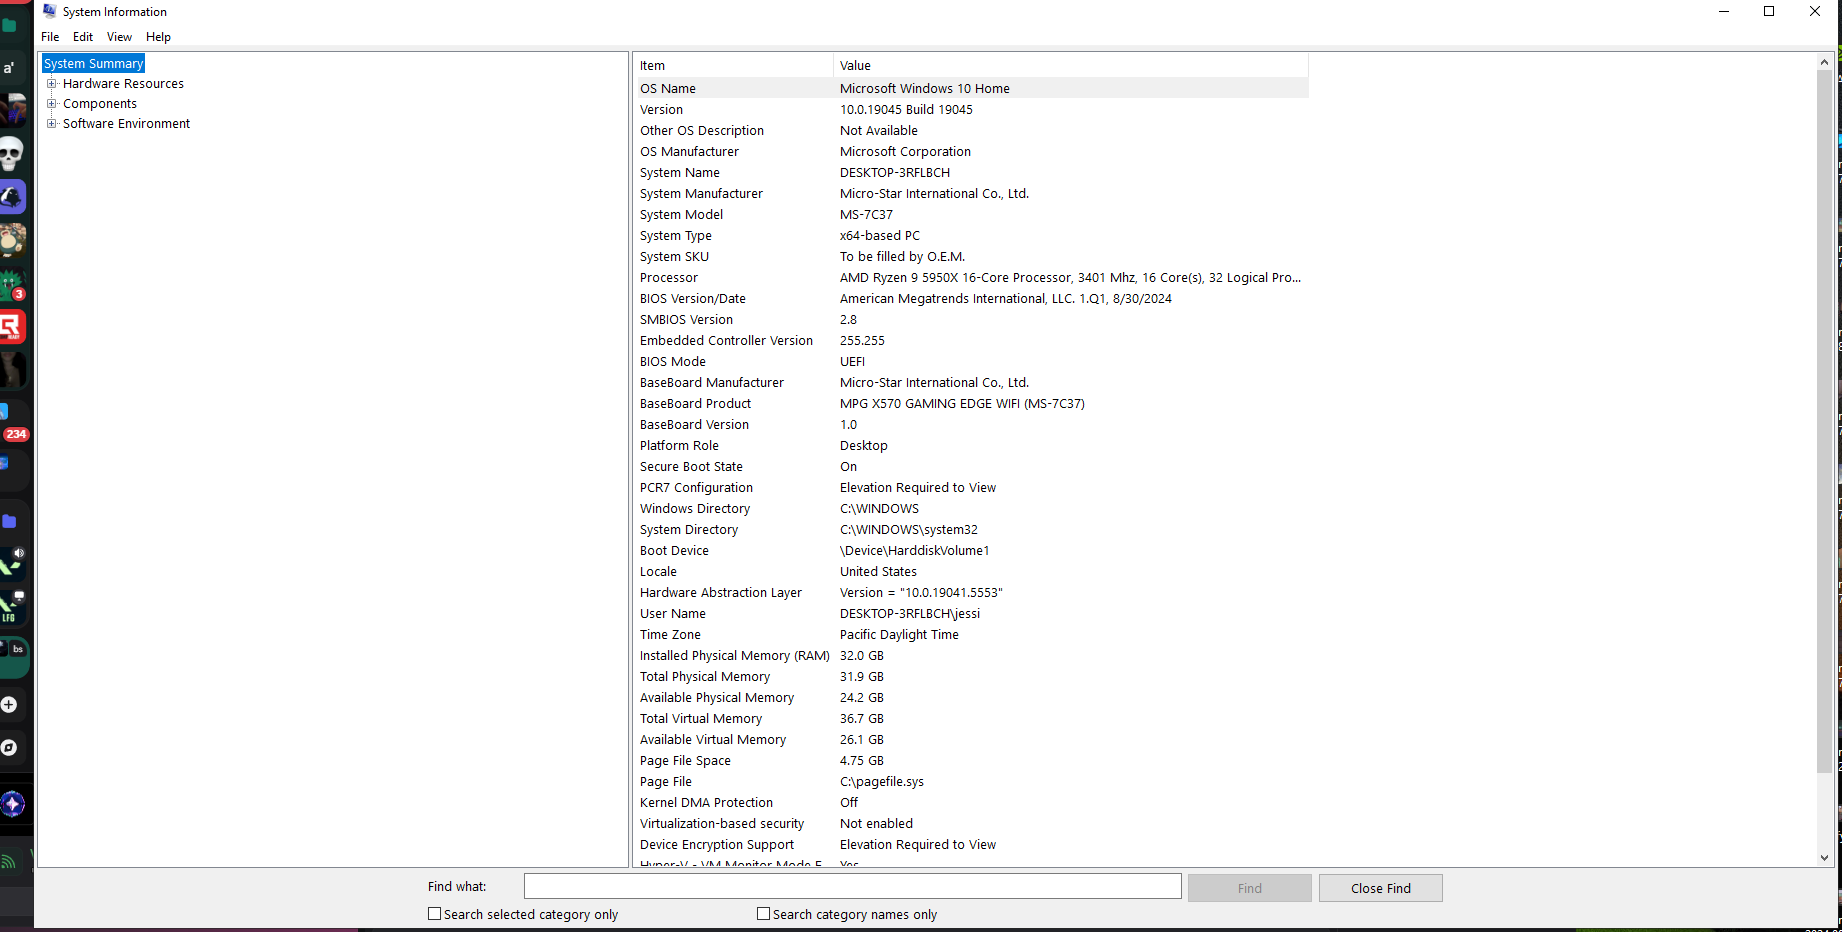Select the Software Environment label in tree
The height and width of the screenshot is (932, 1842).
(x=126, y=124)
